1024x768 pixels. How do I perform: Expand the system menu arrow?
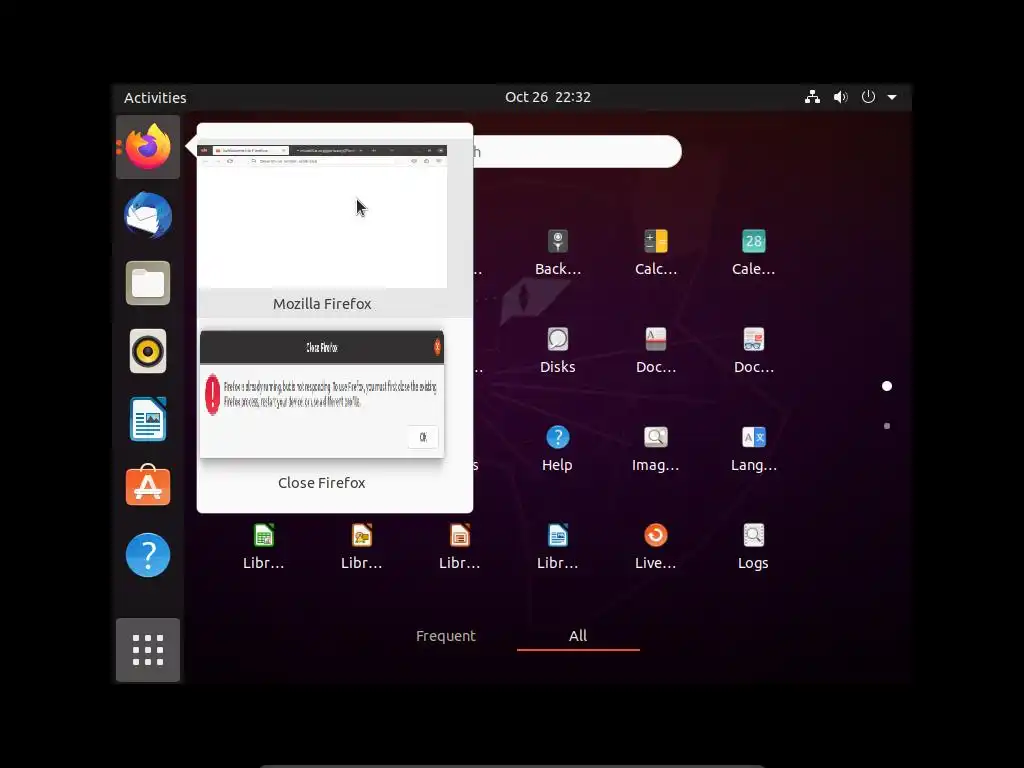pos(892,97)
